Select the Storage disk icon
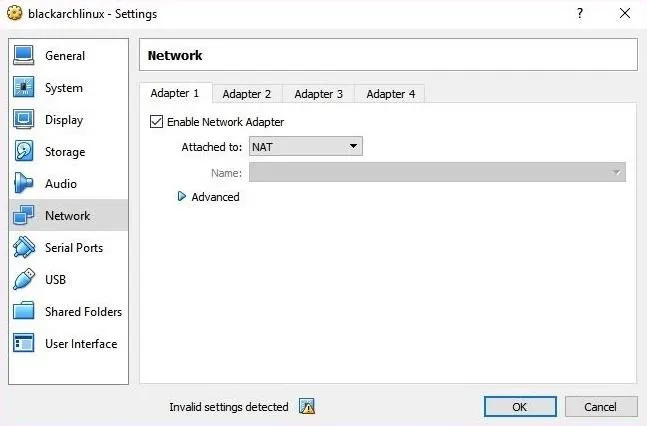Screen dimensions: 647x426 [x=24, y=151]
